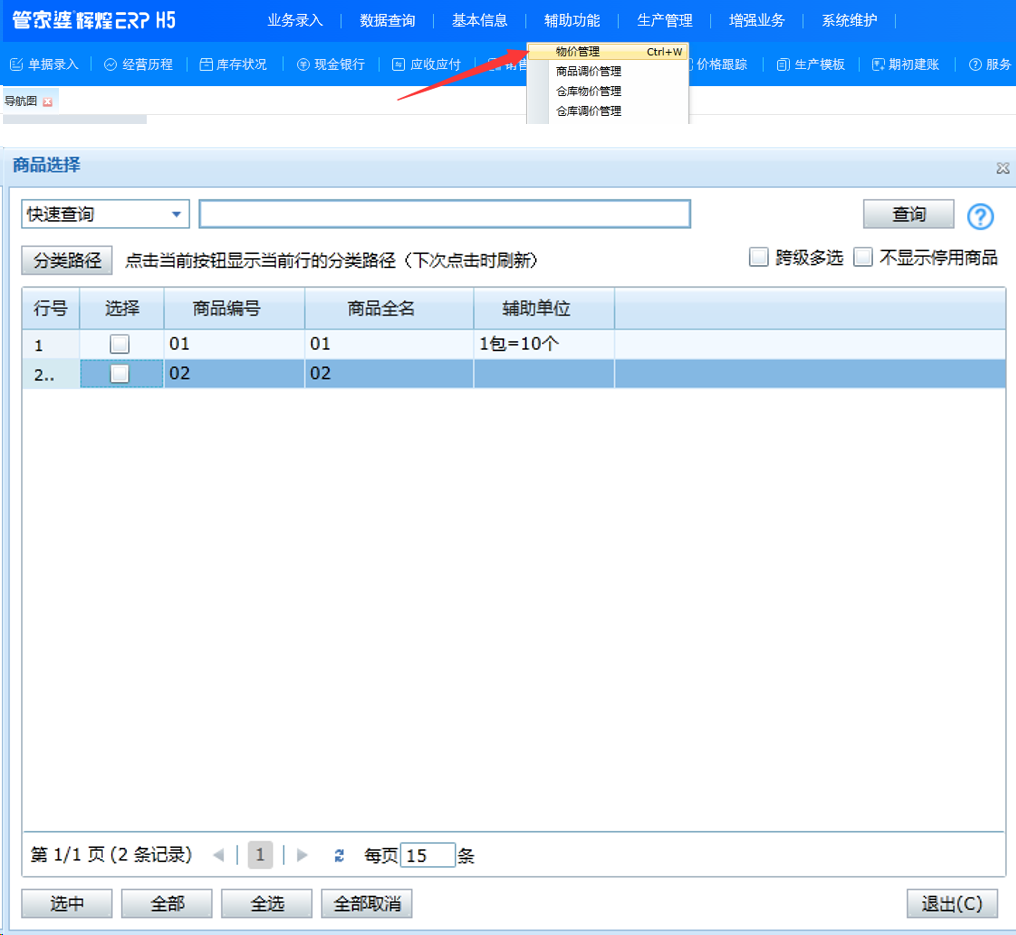This screenshot has height=935, width=1016.
Task: Toggle the 不显示停用商品 checkbox
Action: pyautogui.click(x=863, y=257)
